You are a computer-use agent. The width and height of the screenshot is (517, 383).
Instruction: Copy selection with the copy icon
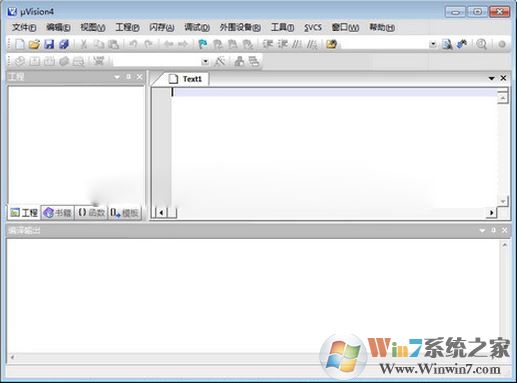click(99, 44)
